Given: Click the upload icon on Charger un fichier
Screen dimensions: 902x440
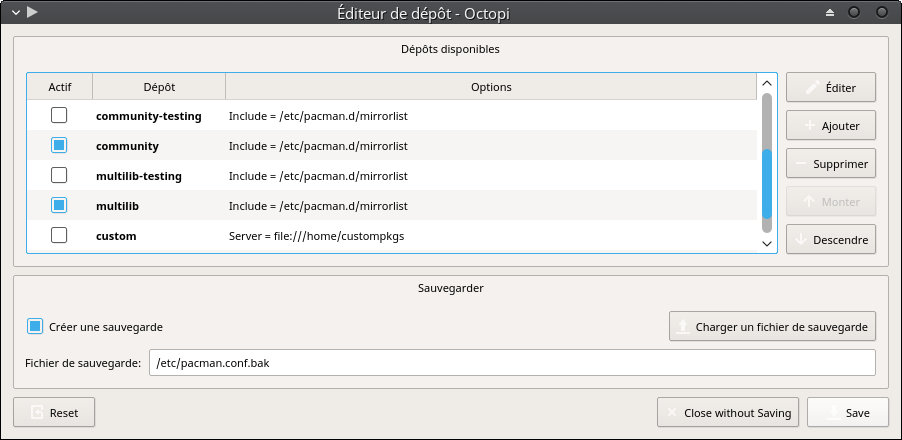Looking at the screenshot, I should (x=683, y=327).
